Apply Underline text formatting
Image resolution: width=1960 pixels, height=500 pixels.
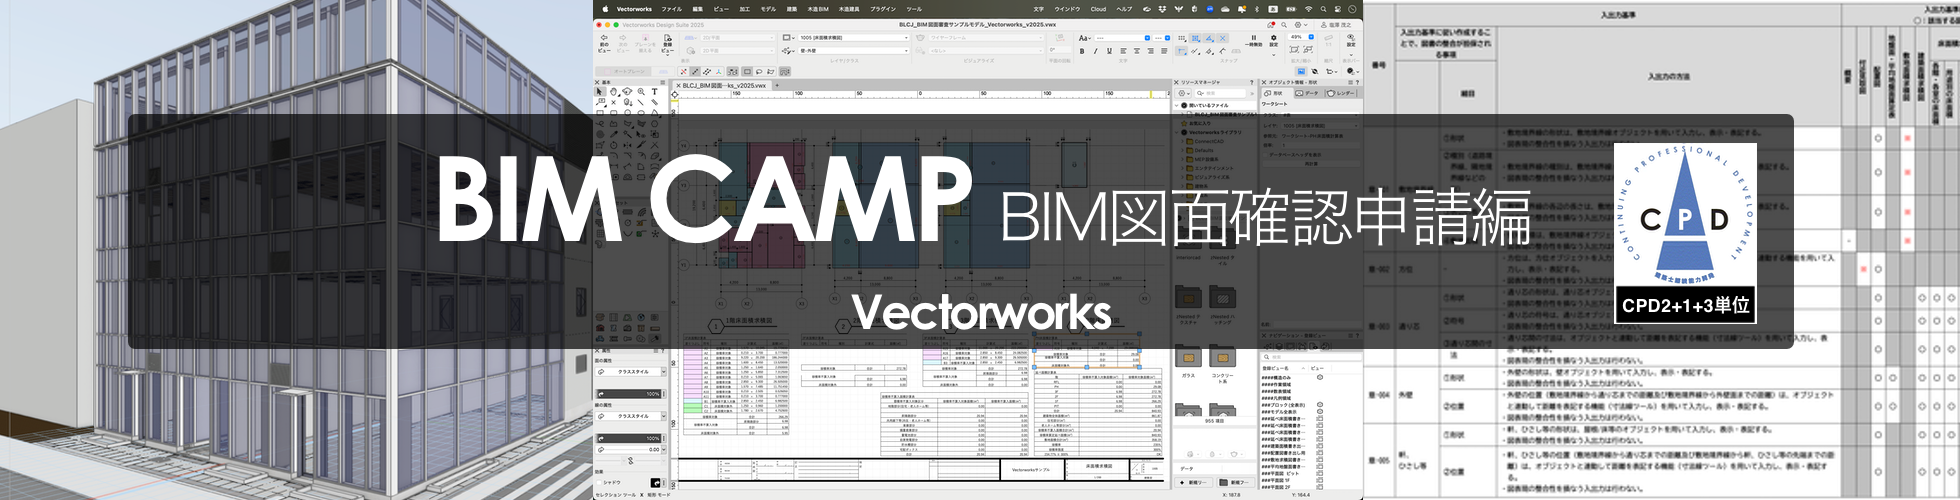click(1109, 51)
